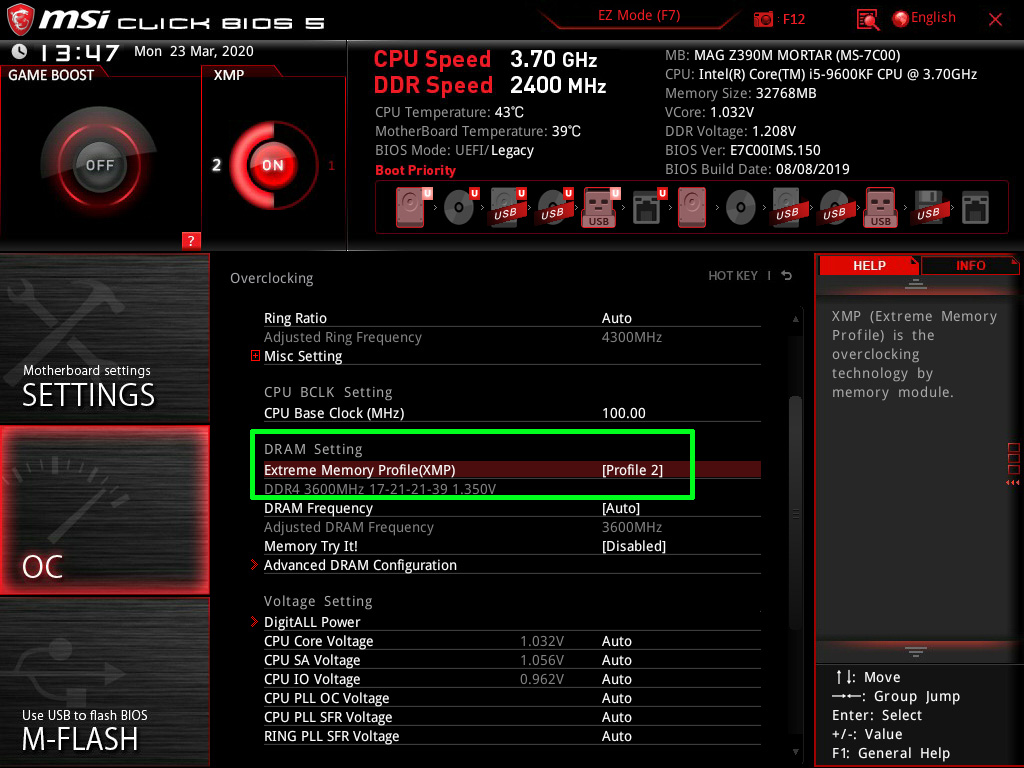Select the UEFI USB hard disk boot icon
This screenshot has height=768, width=1024.
[506, 208]
